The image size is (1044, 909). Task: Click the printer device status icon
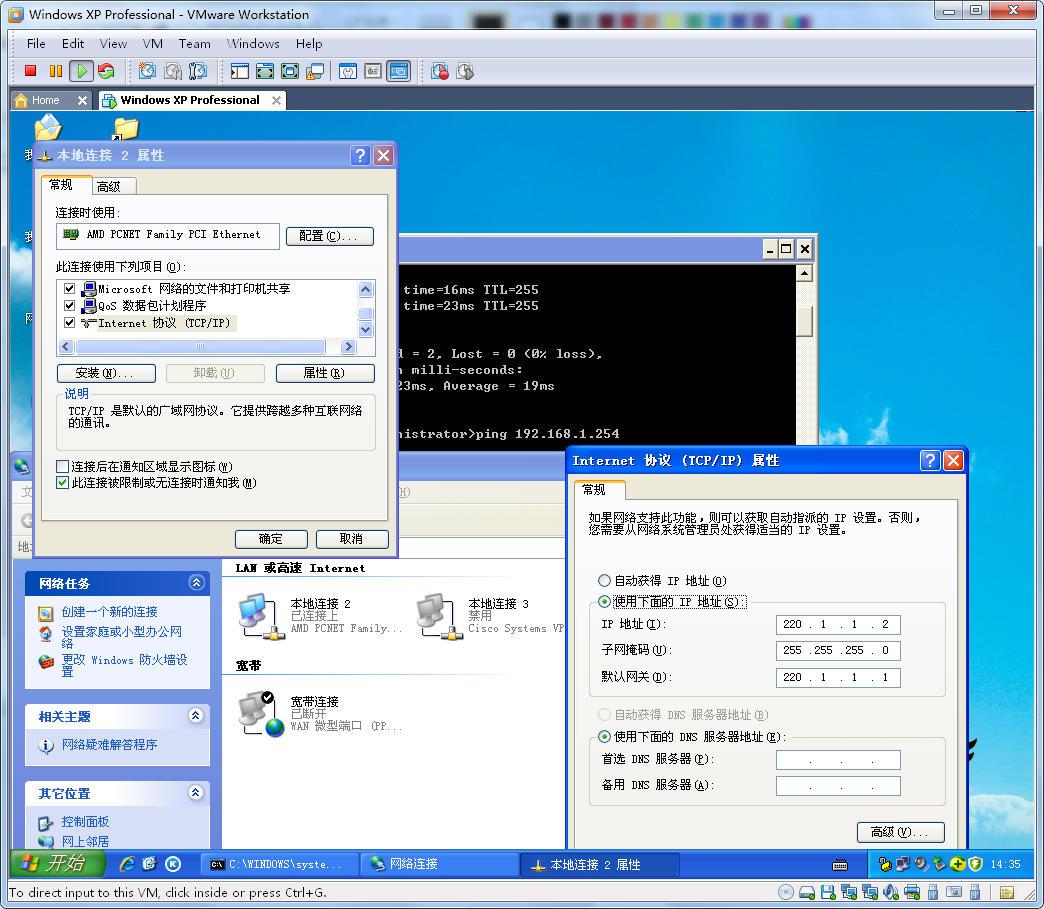coord(912,892)
